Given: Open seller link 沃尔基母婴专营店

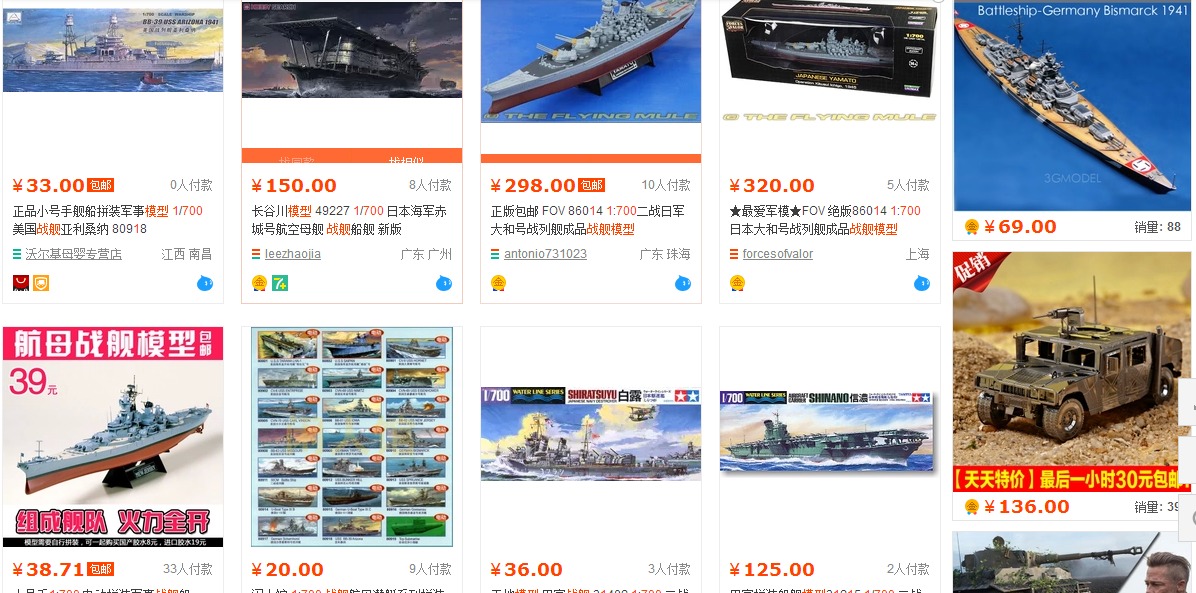Looking at the screenshot, I should click(x=73, y=254).
